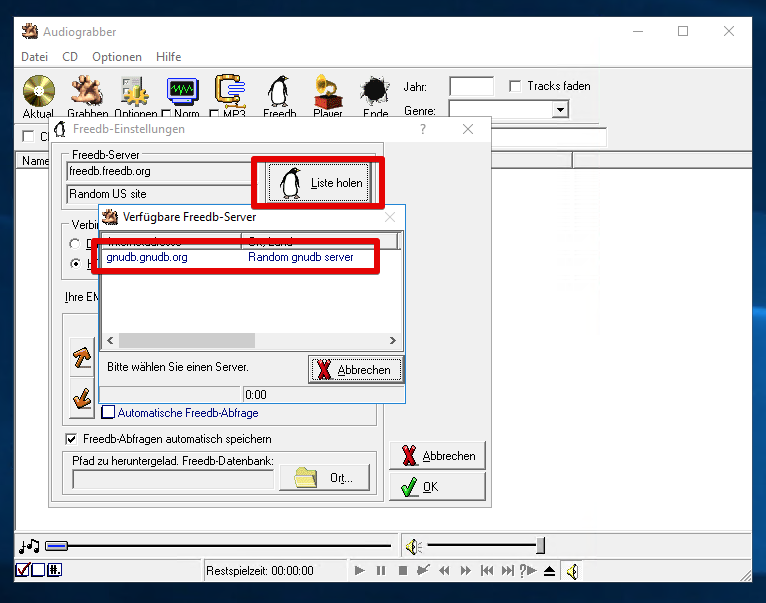Click the Pause playback button
This screenshot has width=766, height=603.
(x=381, y=570)
